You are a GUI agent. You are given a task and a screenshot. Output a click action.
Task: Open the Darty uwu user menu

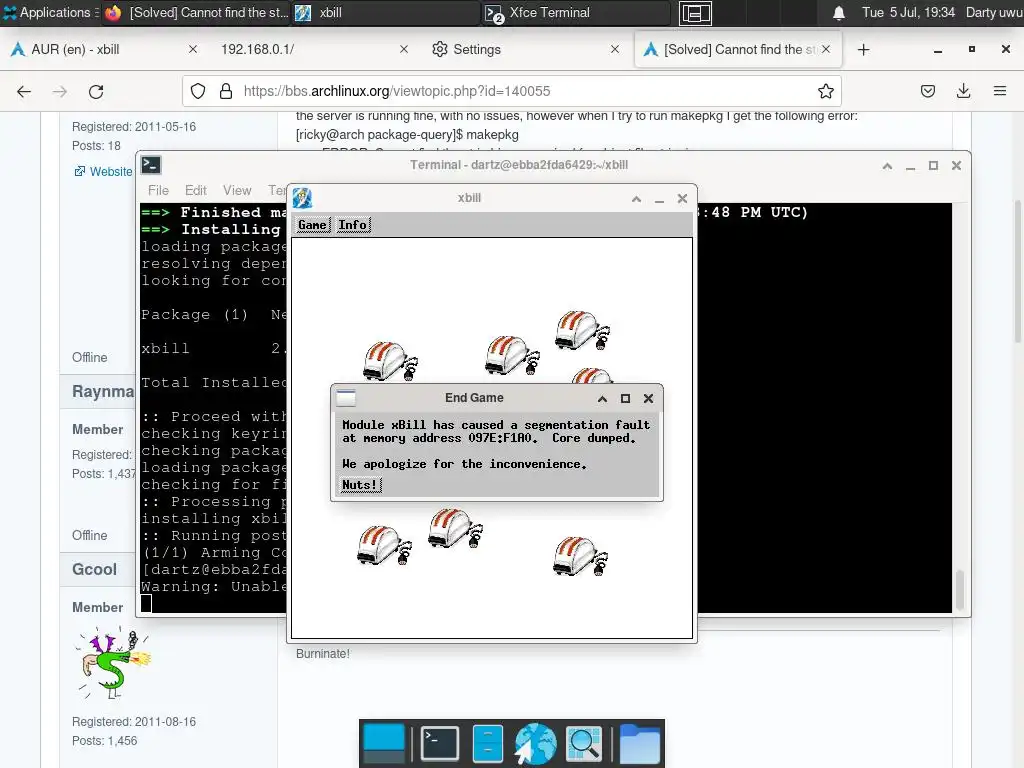click(994, 12)
